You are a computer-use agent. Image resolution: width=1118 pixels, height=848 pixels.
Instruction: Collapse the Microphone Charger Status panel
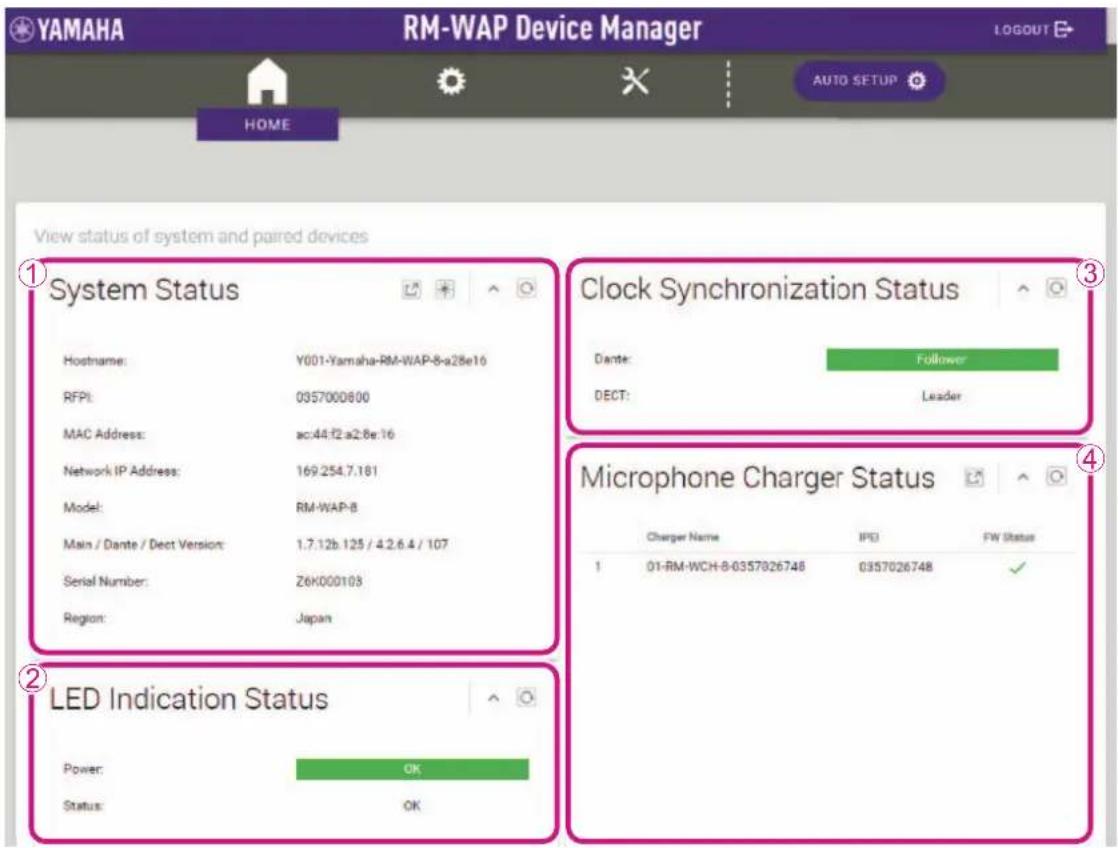point(1023,477)
